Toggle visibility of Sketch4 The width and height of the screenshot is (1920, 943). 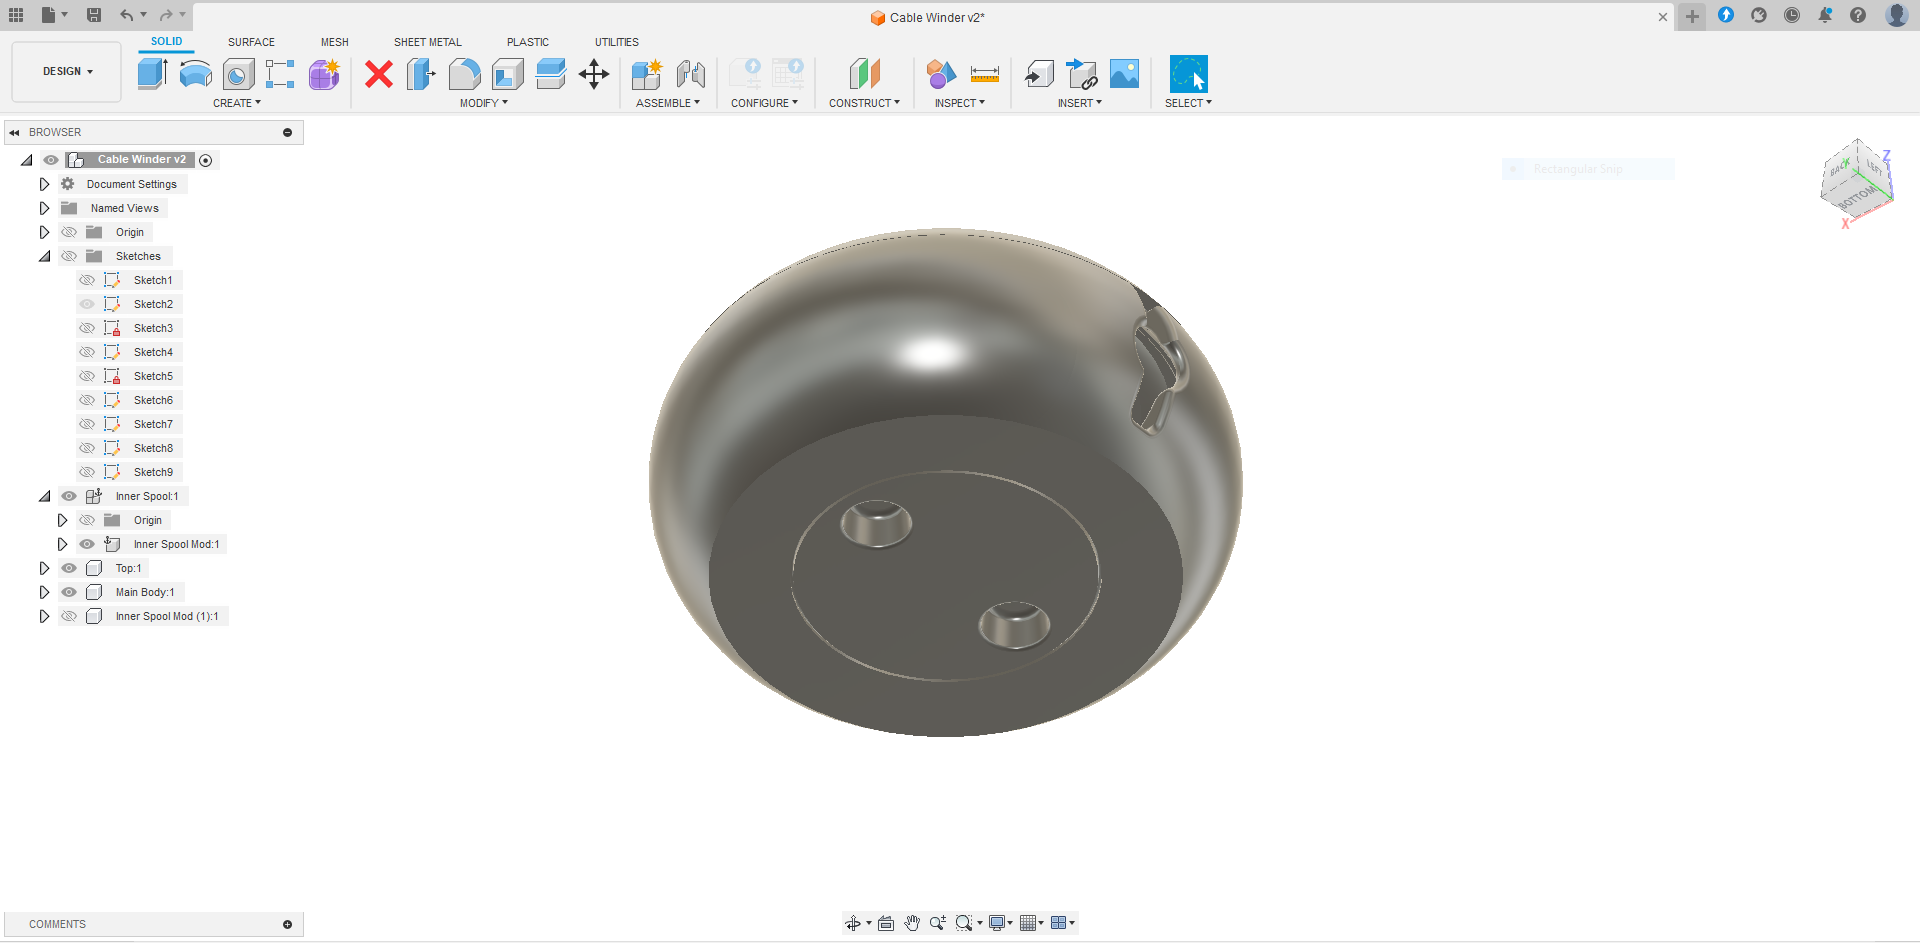click(87, 352)
